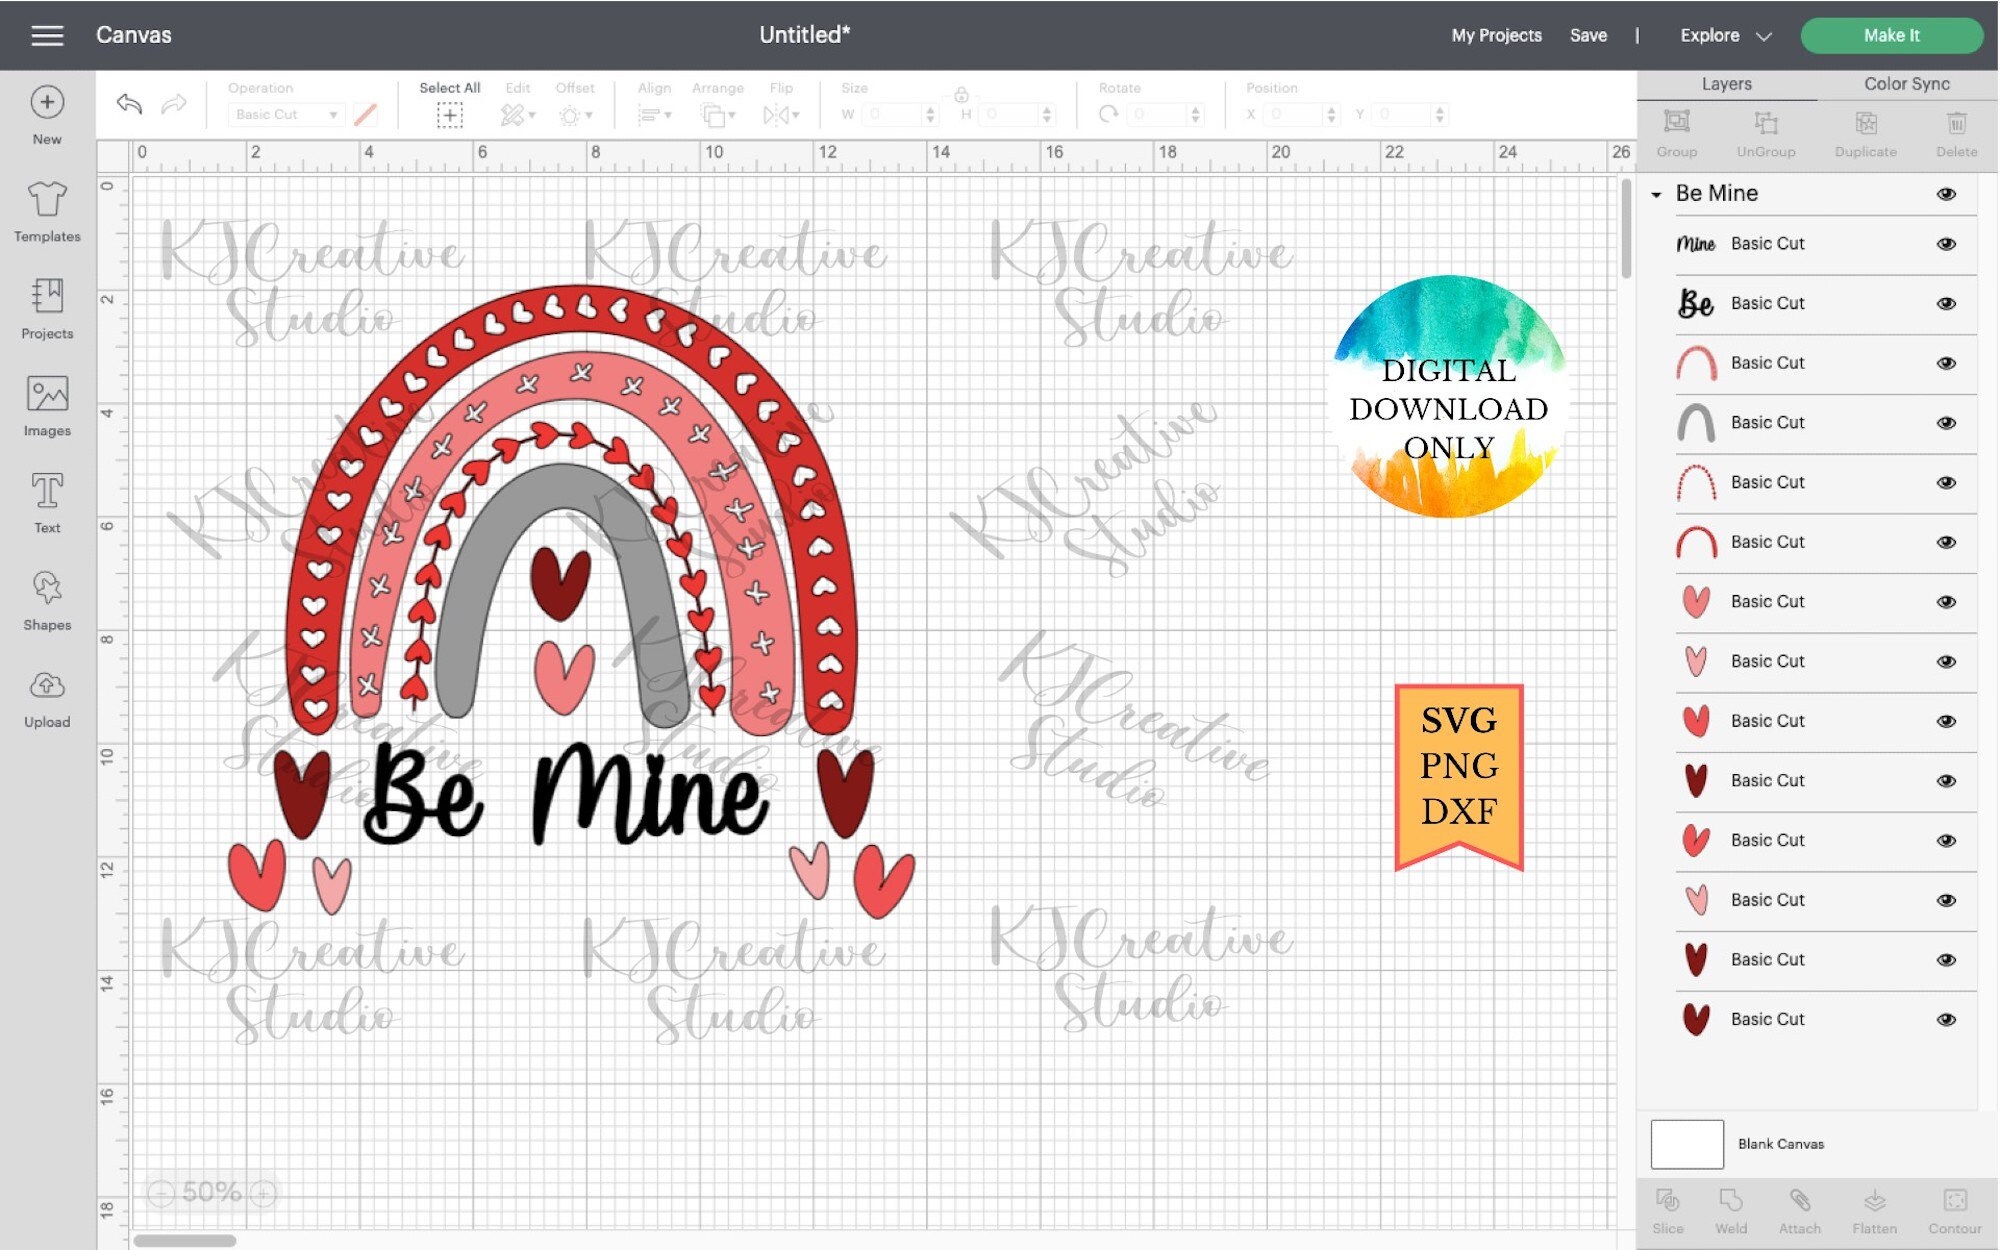
Task: Open the Upload panel
Action: pyautogui.click(x=47, y=698)
